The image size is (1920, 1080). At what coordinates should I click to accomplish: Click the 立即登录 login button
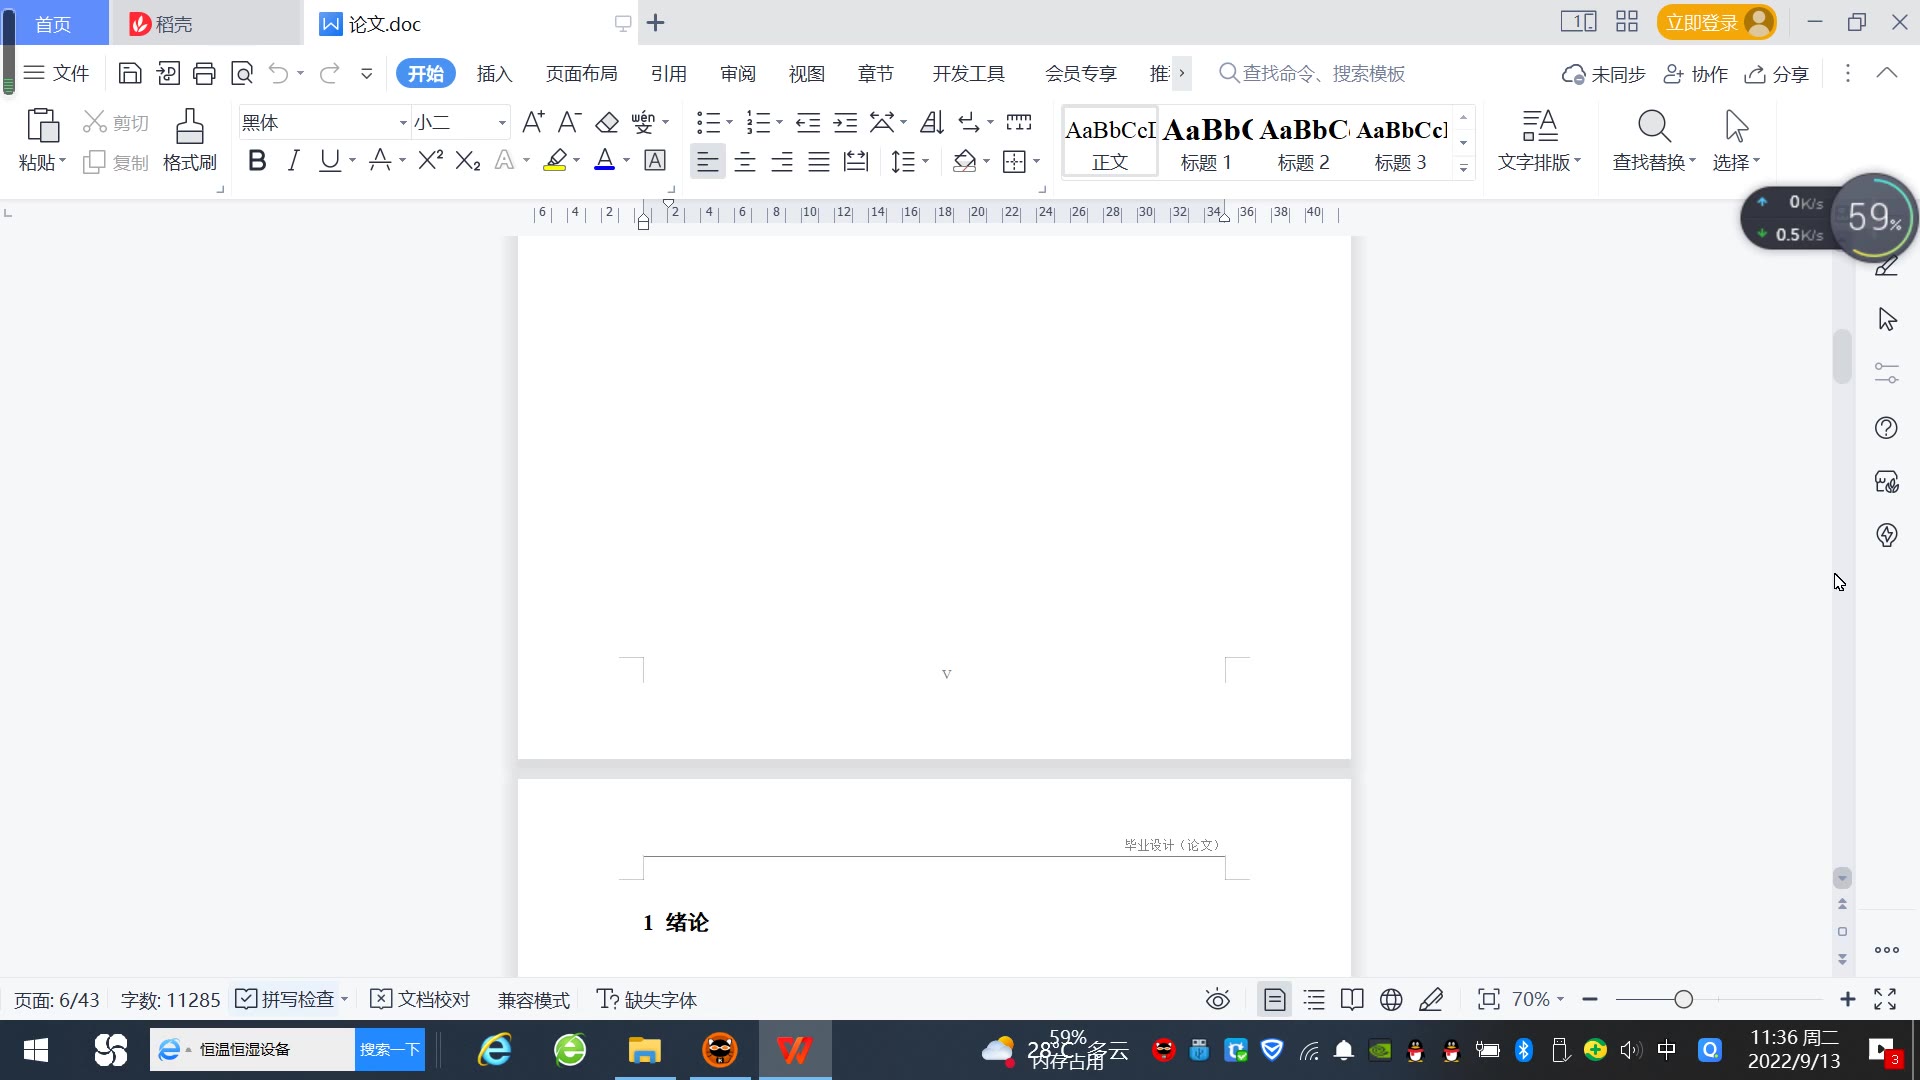[x=1702, y=22]
